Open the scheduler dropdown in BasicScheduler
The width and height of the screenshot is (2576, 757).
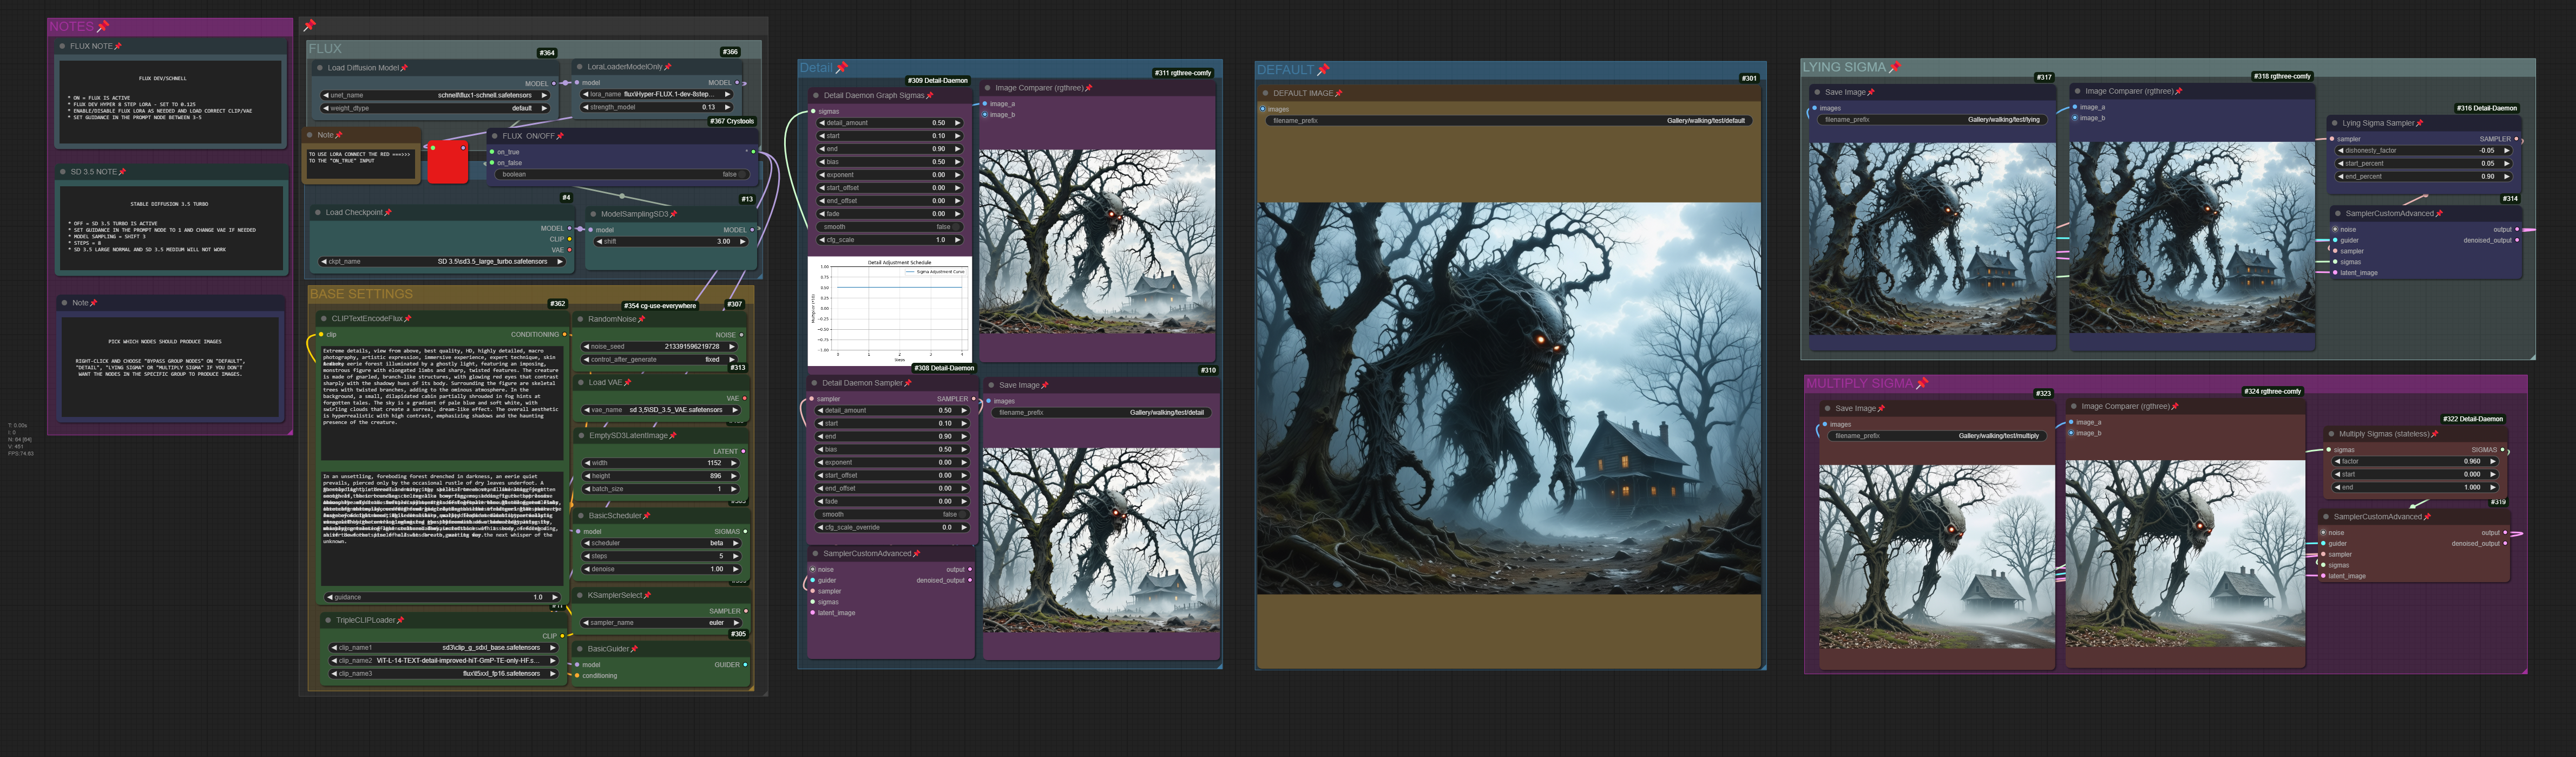[661, 543]
